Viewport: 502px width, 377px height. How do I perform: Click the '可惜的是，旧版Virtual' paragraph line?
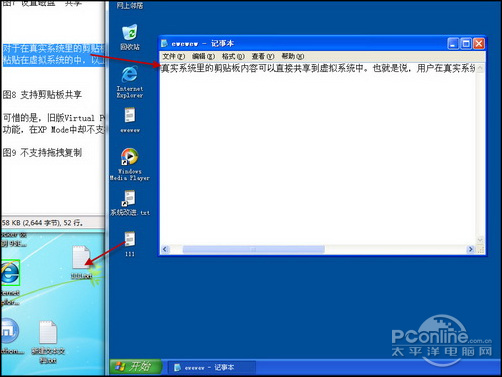(53, 118)
